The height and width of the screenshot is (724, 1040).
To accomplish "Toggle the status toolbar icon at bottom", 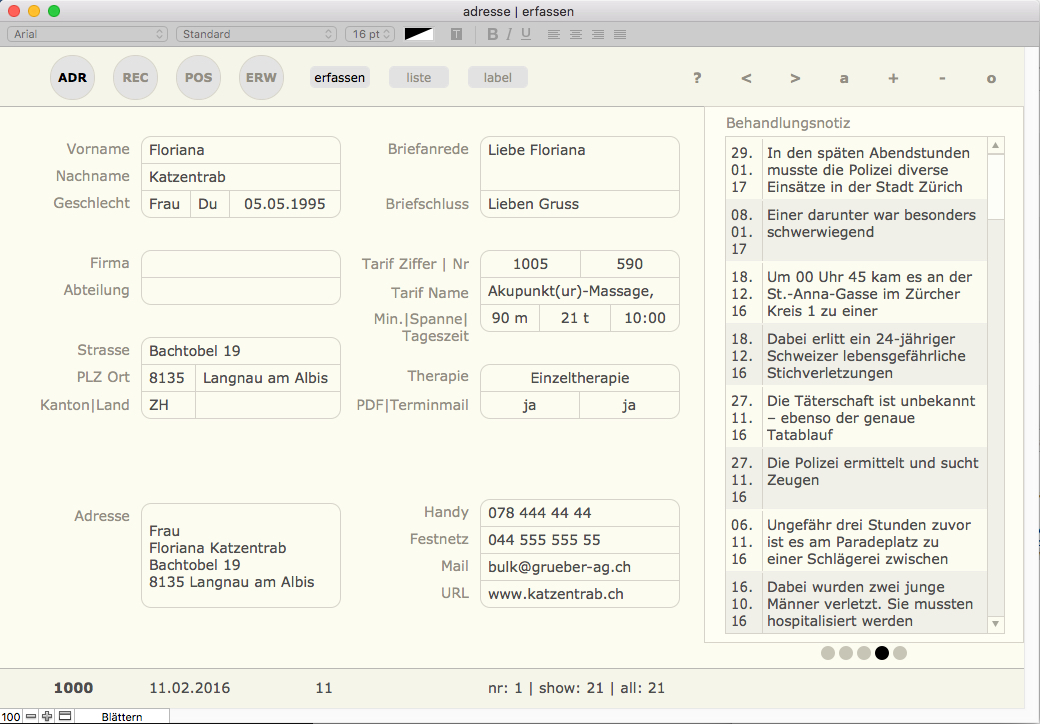I will pos(65,716).
